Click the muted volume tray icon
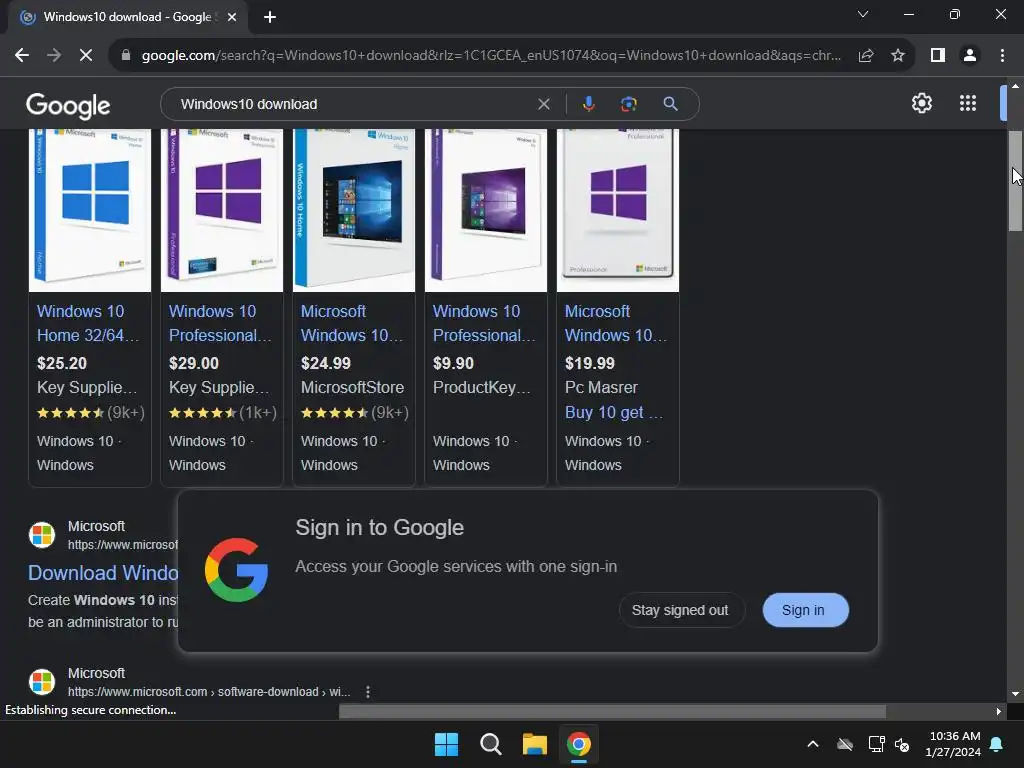This screenshot has width=1024, height=768. tap(902, 744)
